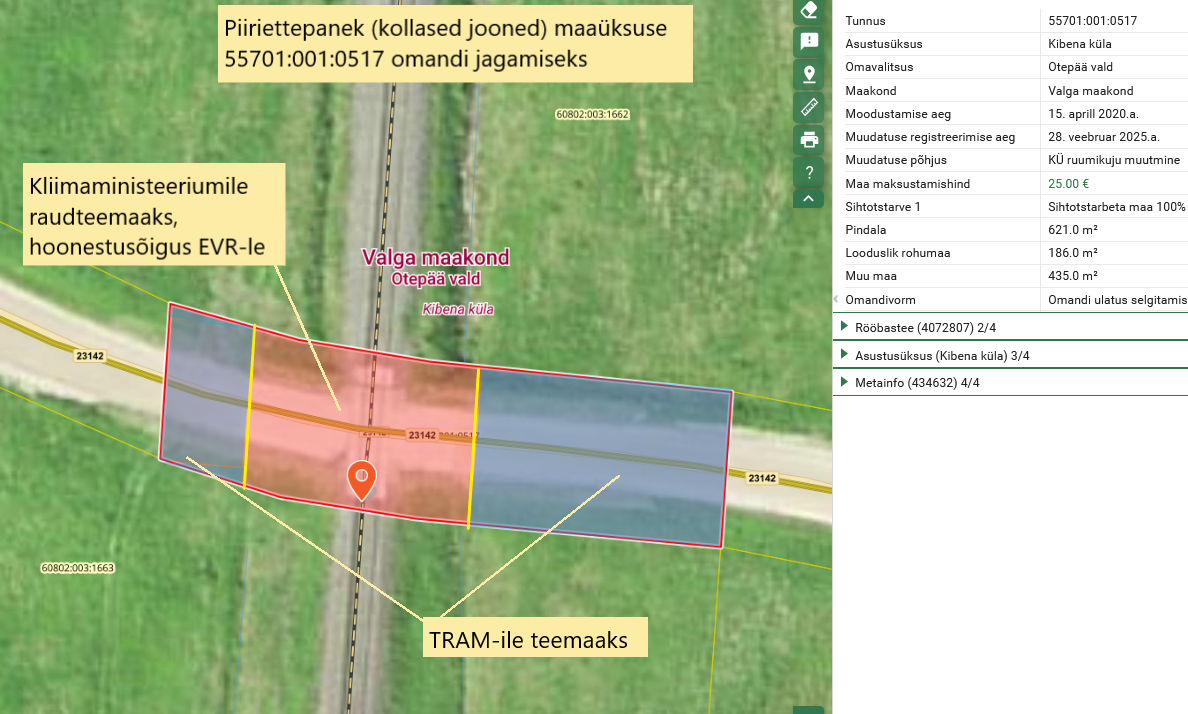Click the dark green button at the map's bottom edge
The width and height of the screenshot is (1188, 714).
coord(809,709)
